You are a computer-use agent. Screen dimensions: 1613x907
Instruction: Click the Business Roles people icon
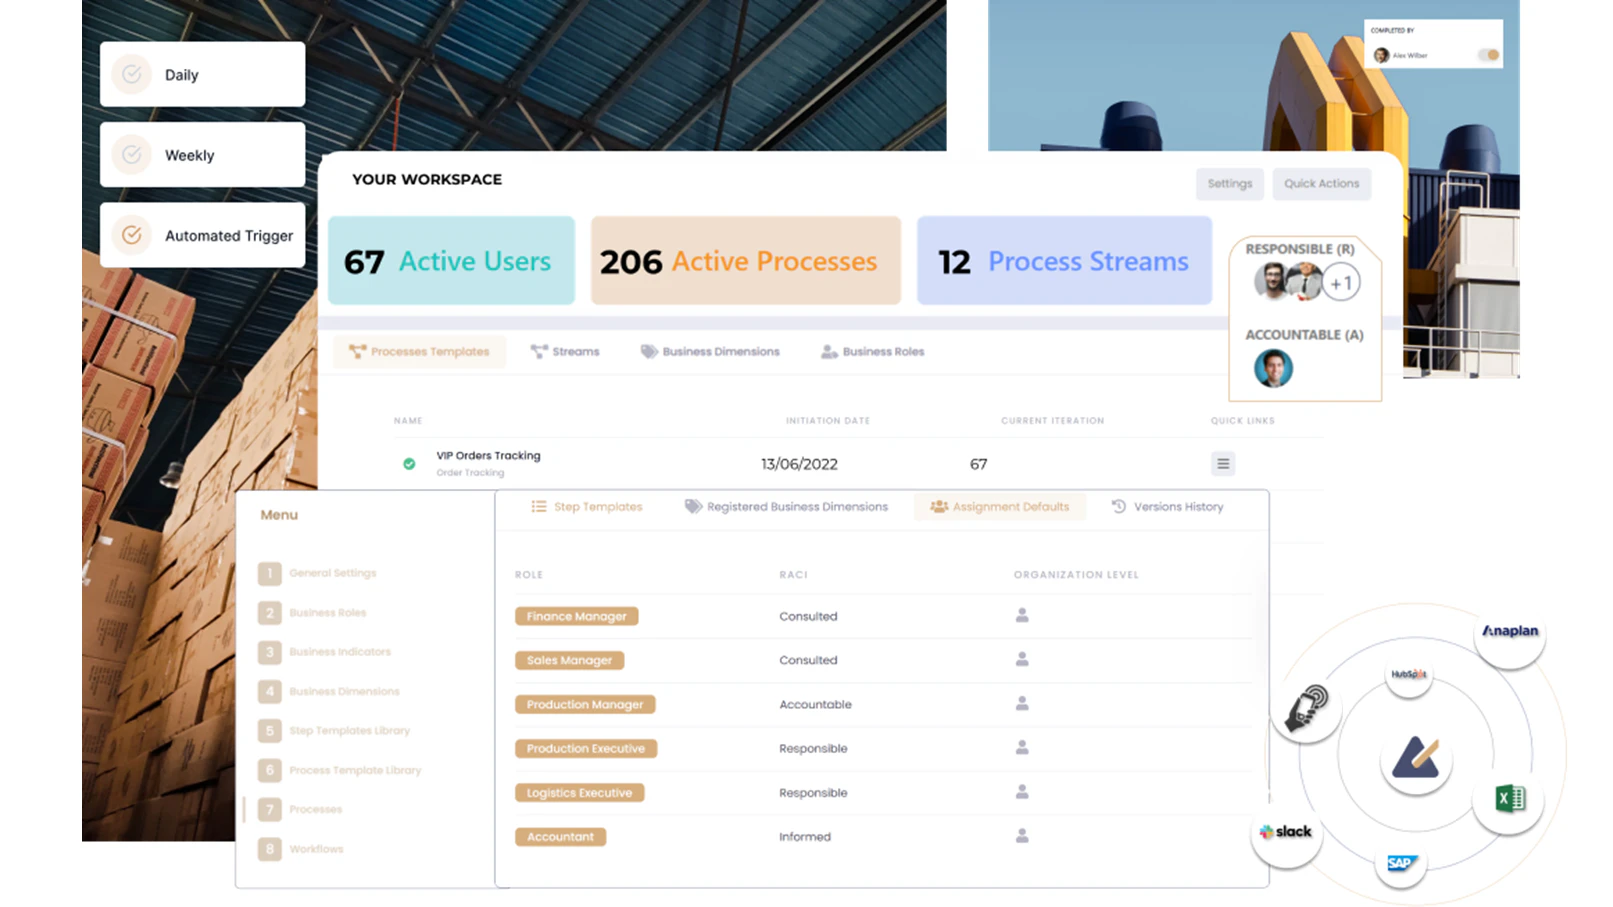828,351
